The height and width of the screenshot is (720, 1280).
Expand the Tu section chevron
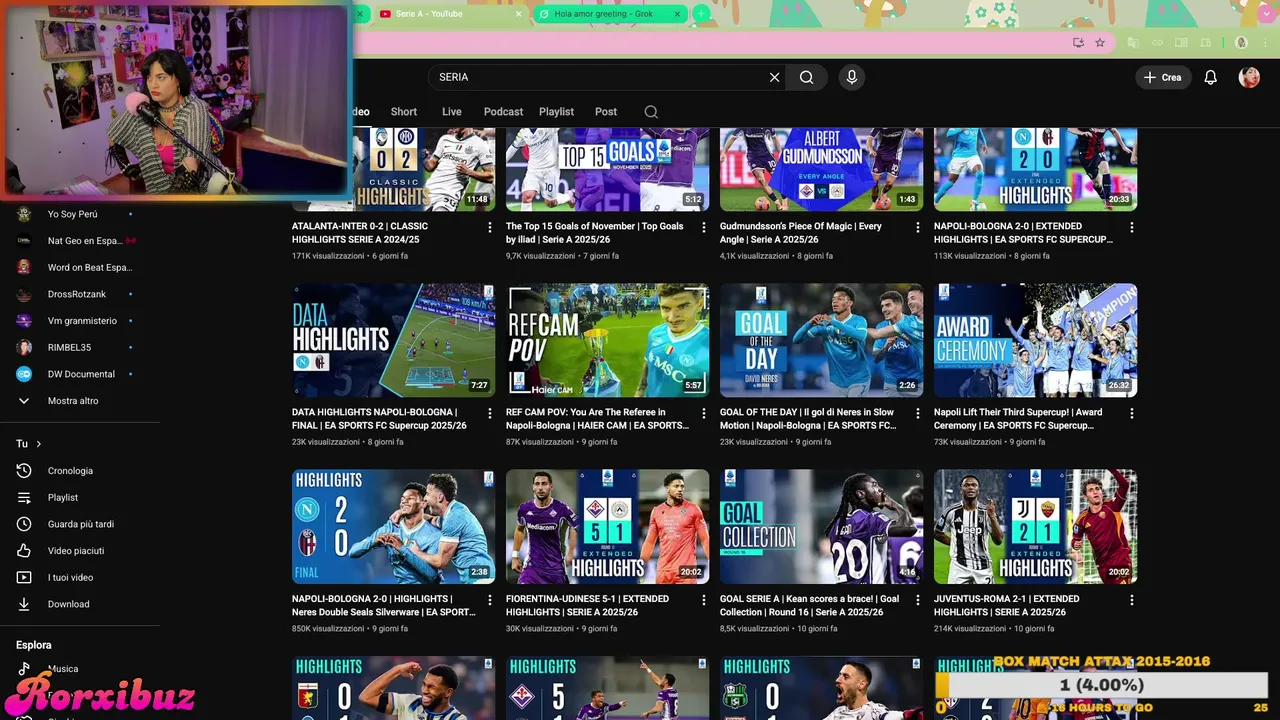[x=39, y=444]
